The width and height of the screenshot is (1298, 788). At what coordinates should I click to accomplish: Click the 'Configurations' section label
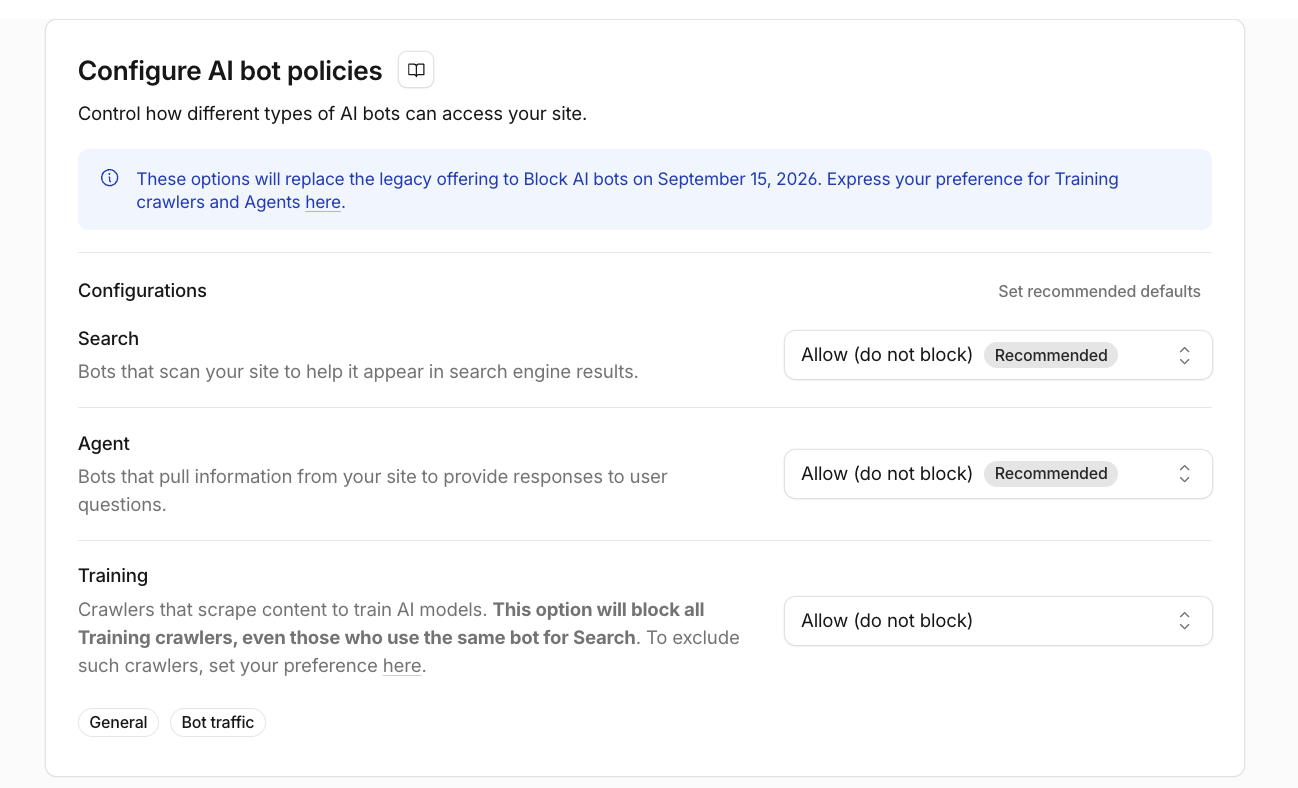(142, 291)
